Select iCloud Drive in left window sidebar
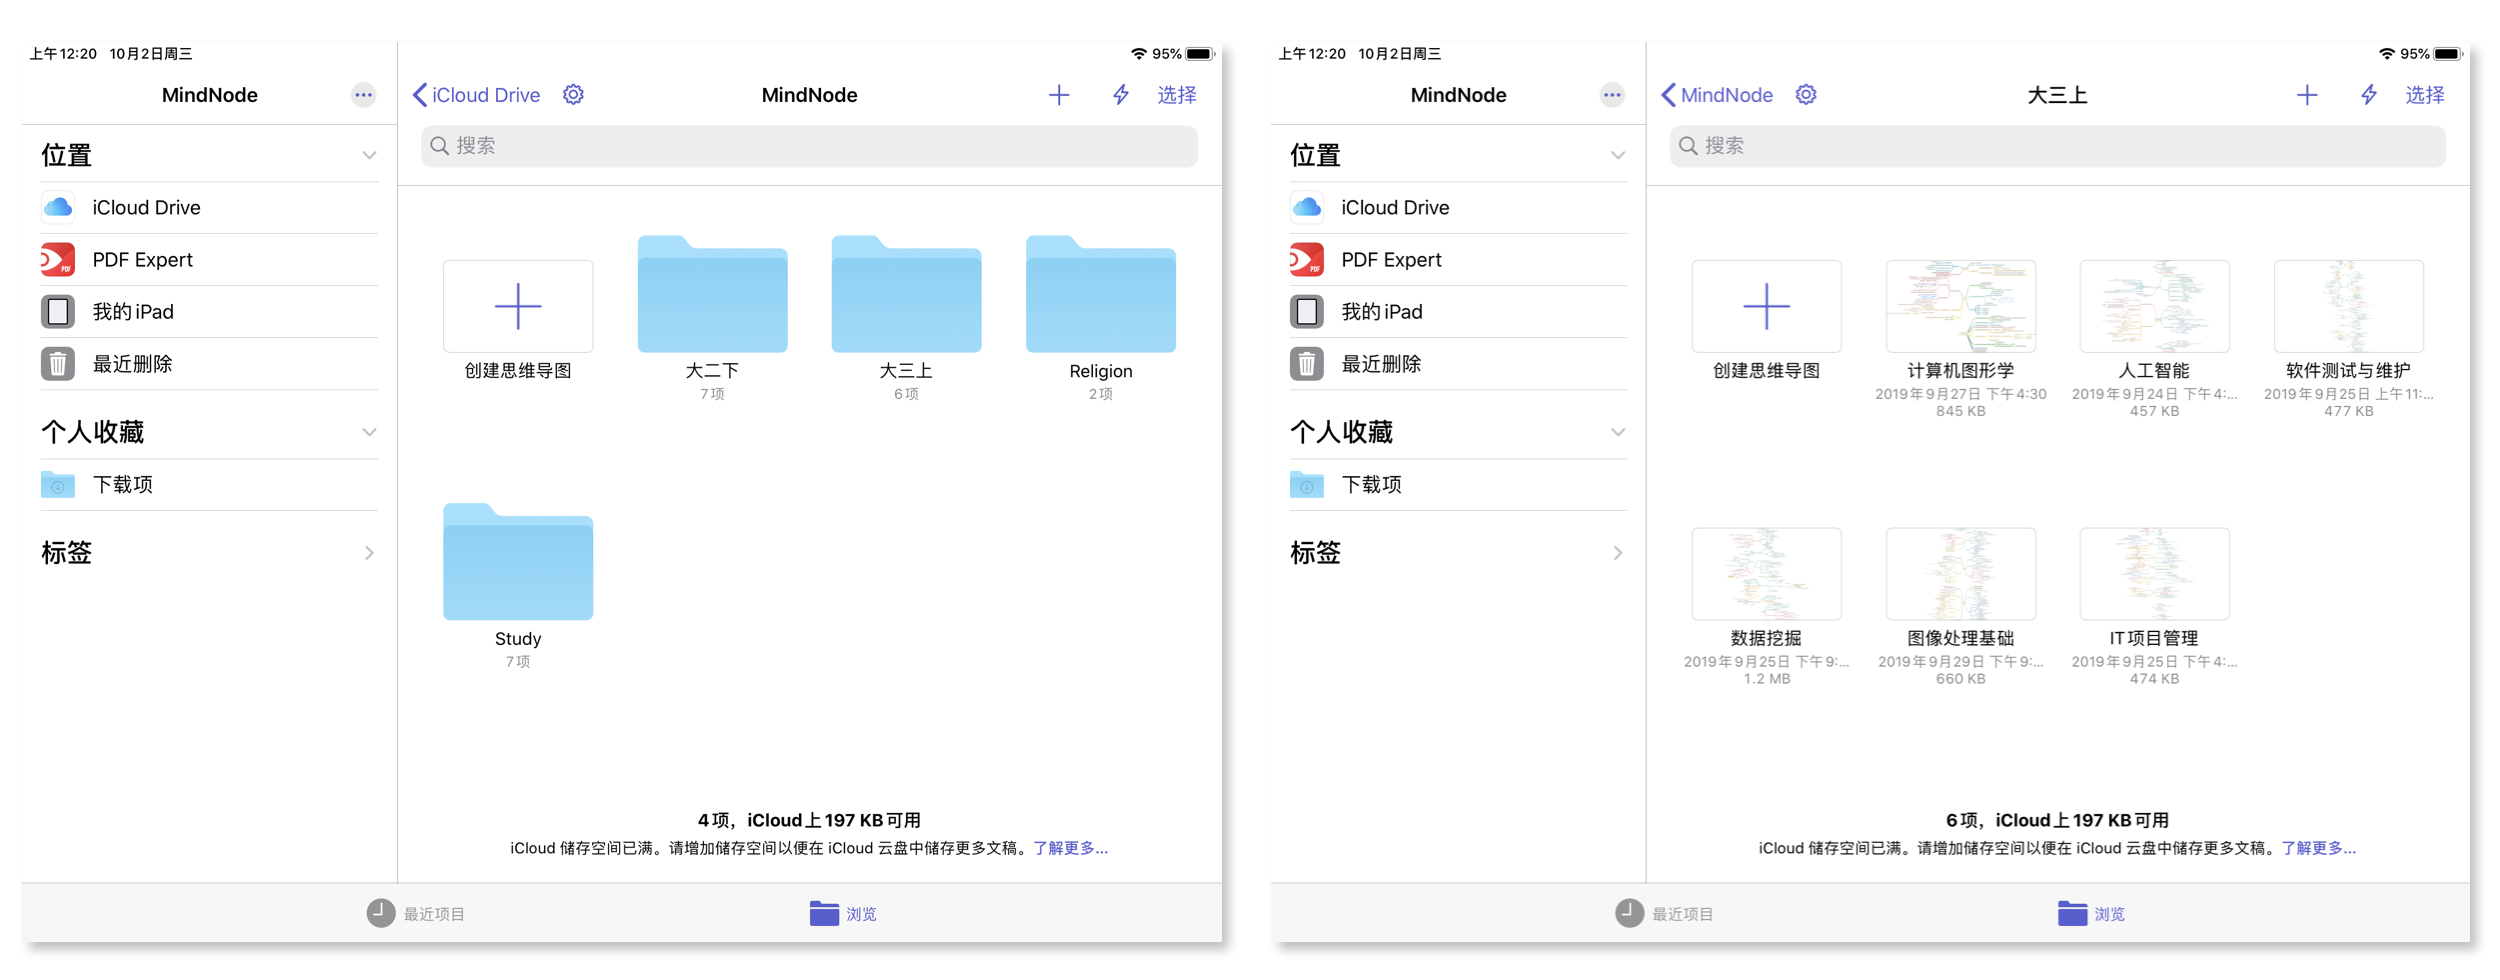The width and height of the screenshot is (2500, 980). tap(209, 208)
